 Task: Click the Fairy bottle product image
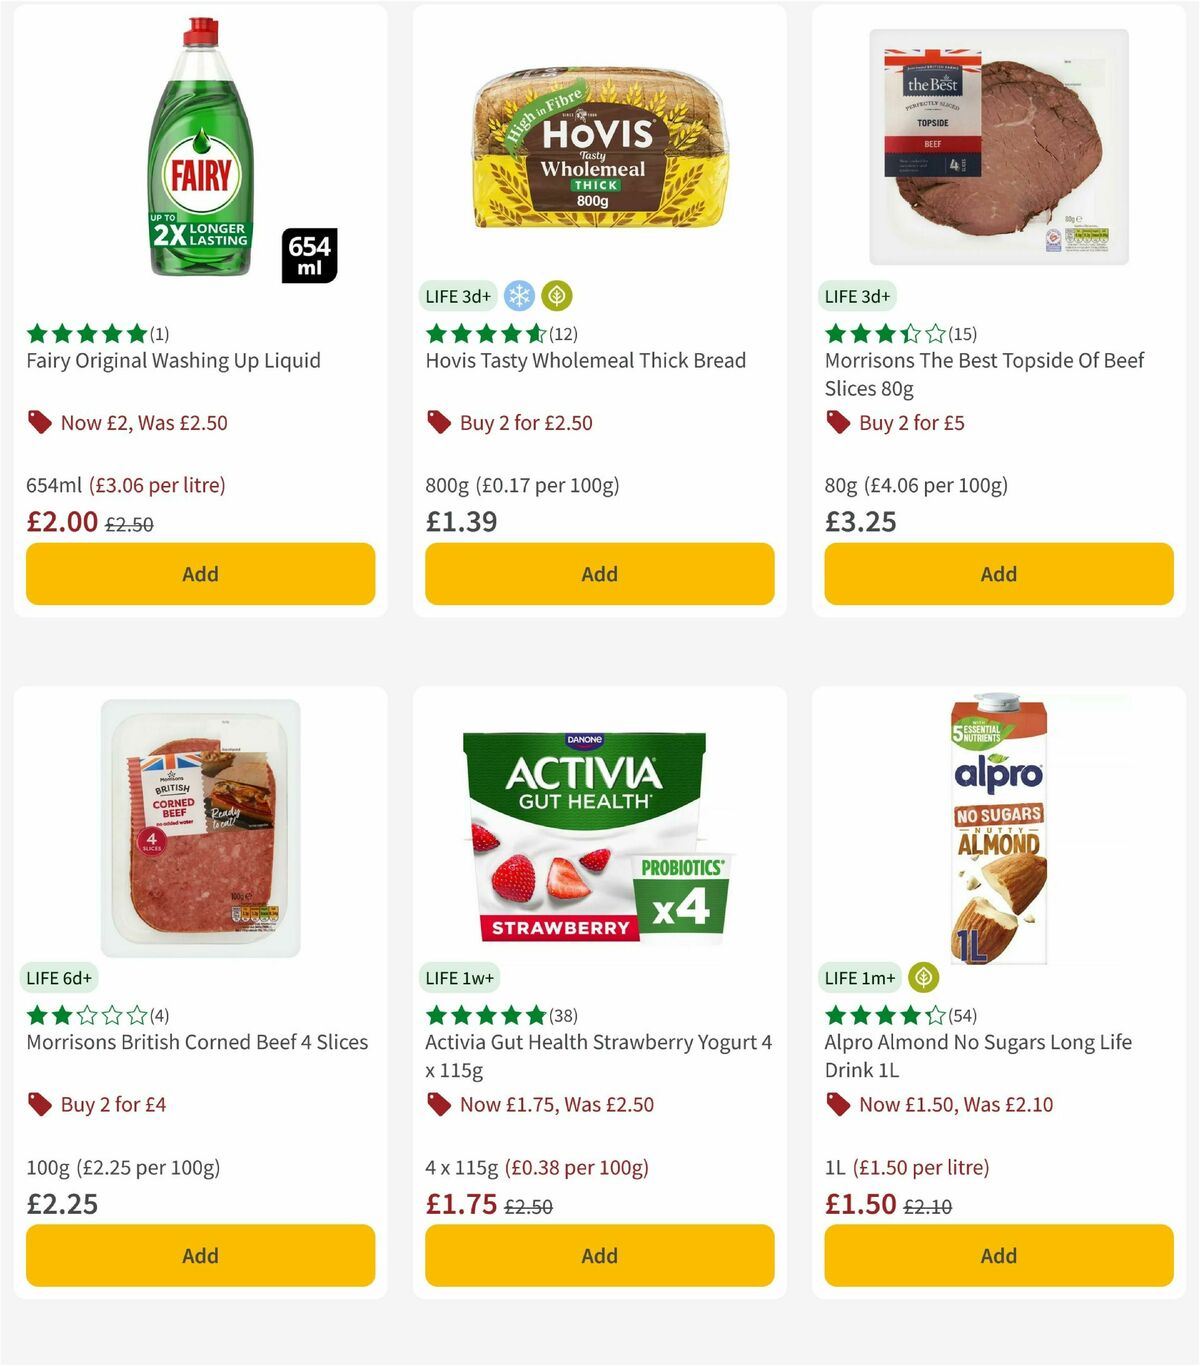(198, 150)
